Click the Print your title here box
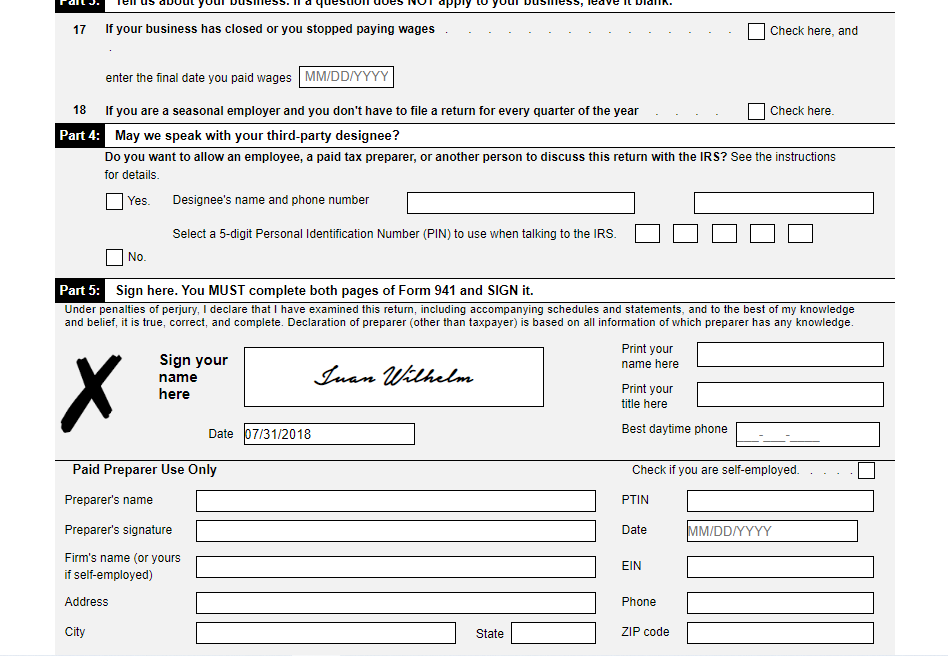948x656 pixels. [x=790, y=394]
